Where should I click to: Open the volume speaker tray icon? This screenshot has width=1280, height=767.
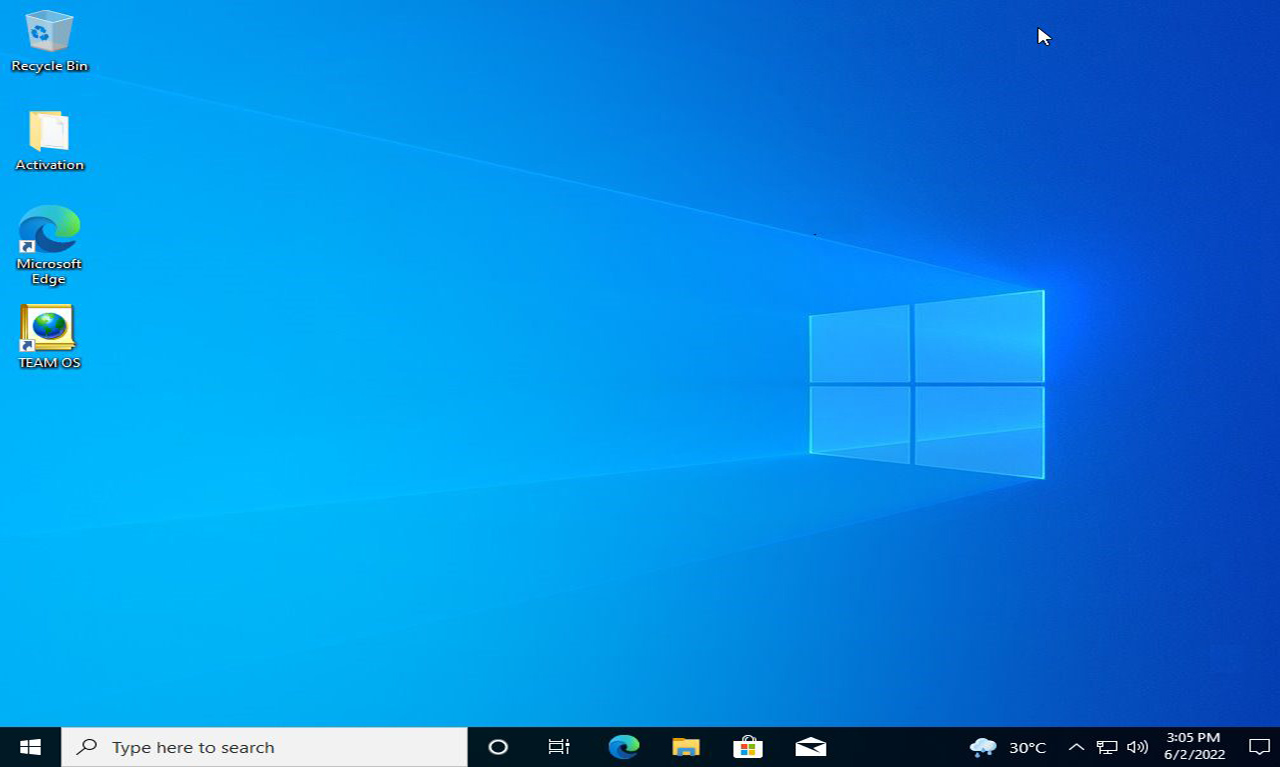1137,747
